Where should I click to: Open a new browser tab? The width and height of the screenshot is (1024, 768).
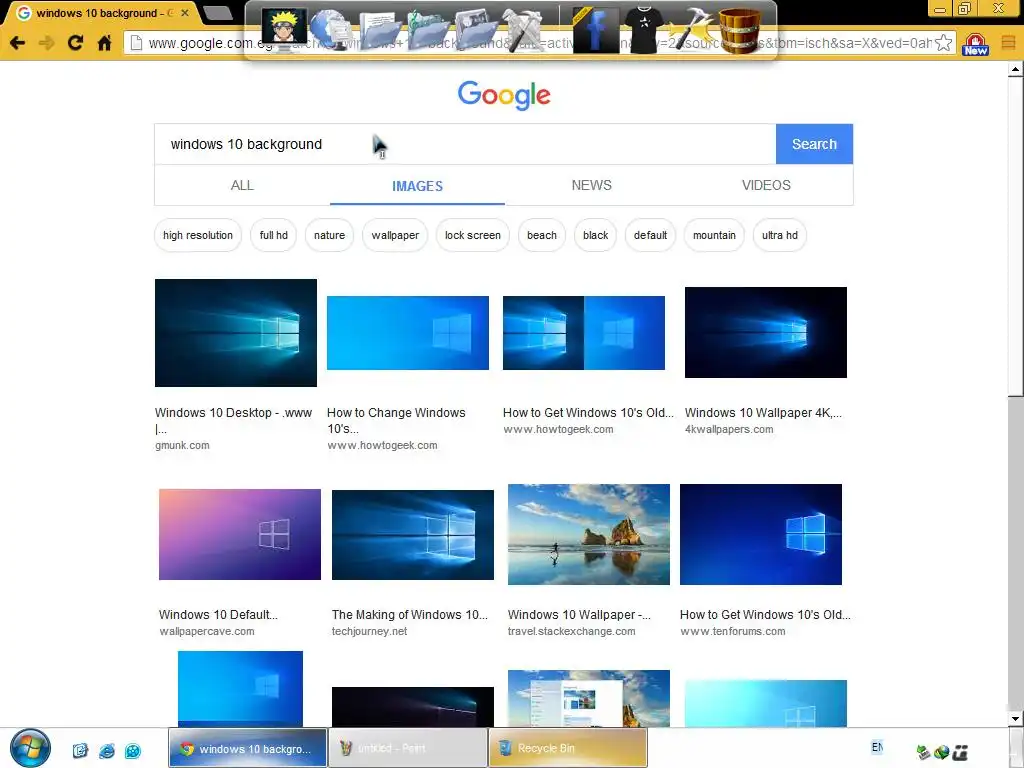(217, 12)
